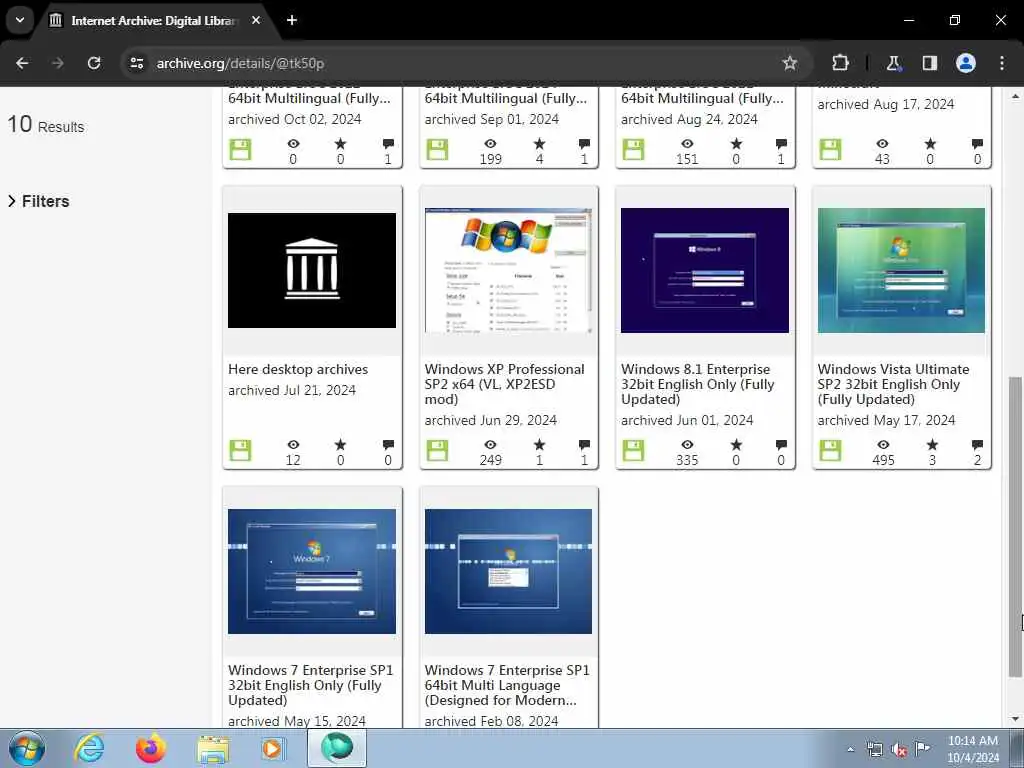This screenshot has width=1024, height=768.
Task: Show hidden system tray icons arrow
Action: click(x=850, y=750)
